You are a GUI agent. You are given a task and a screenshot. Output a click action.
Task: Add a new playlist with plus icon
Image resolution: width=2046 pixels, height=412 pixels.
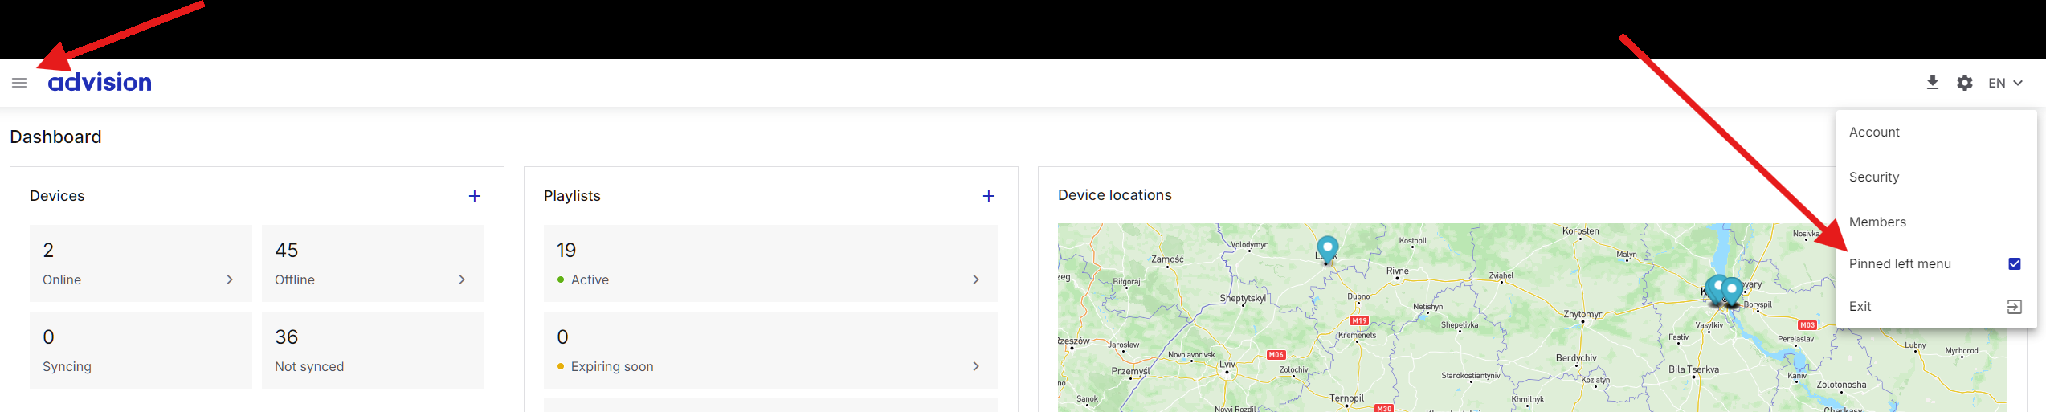click(988, 196)
